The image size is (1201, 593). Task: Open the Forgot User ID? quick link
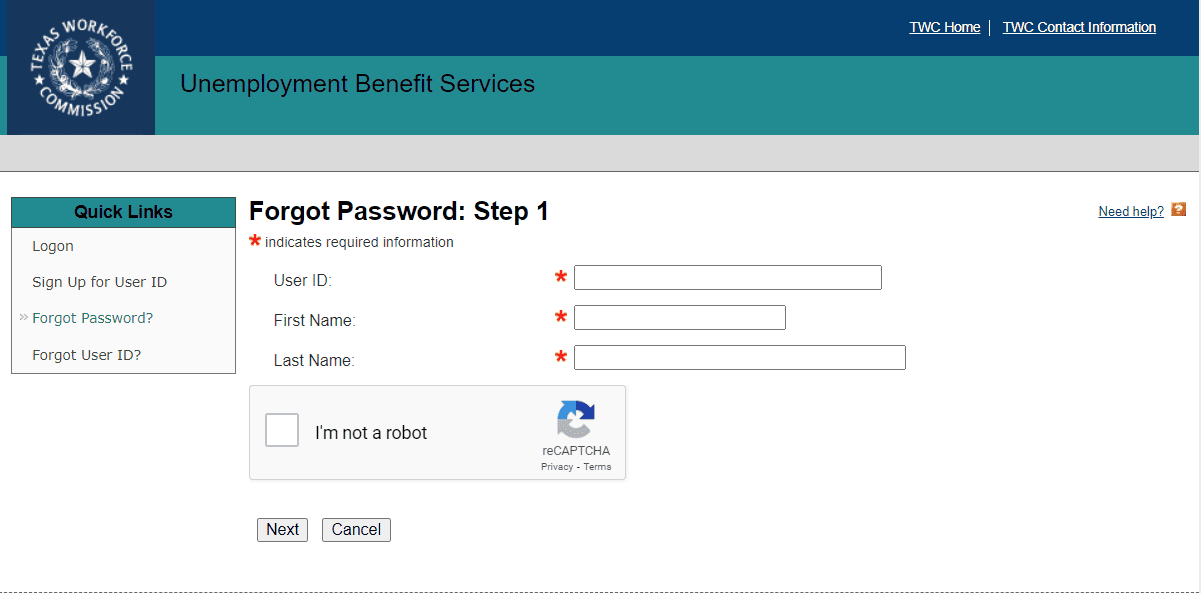coord(86,355)
